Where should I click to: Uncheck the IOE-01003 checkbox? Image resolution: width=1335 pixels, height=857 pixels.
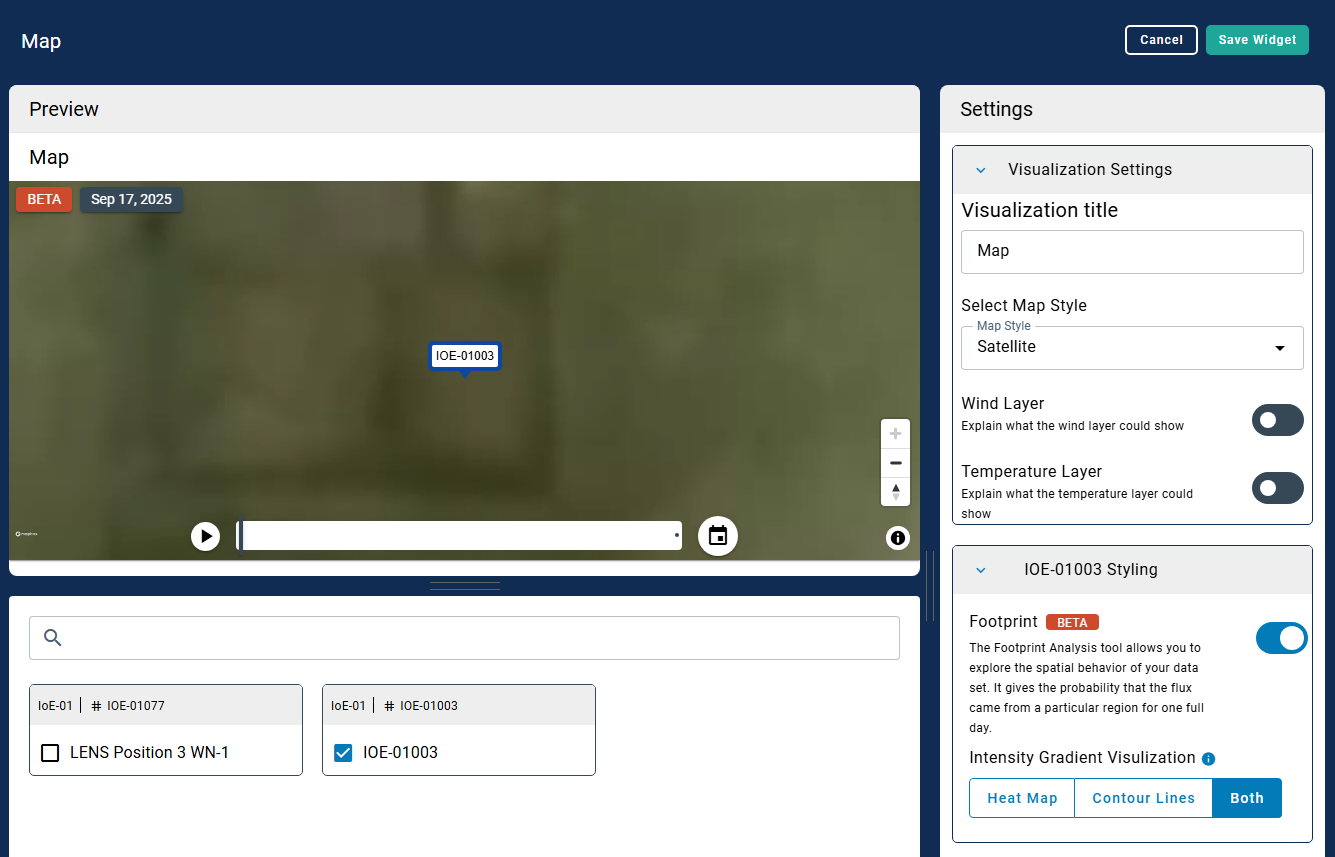(343, 753)
